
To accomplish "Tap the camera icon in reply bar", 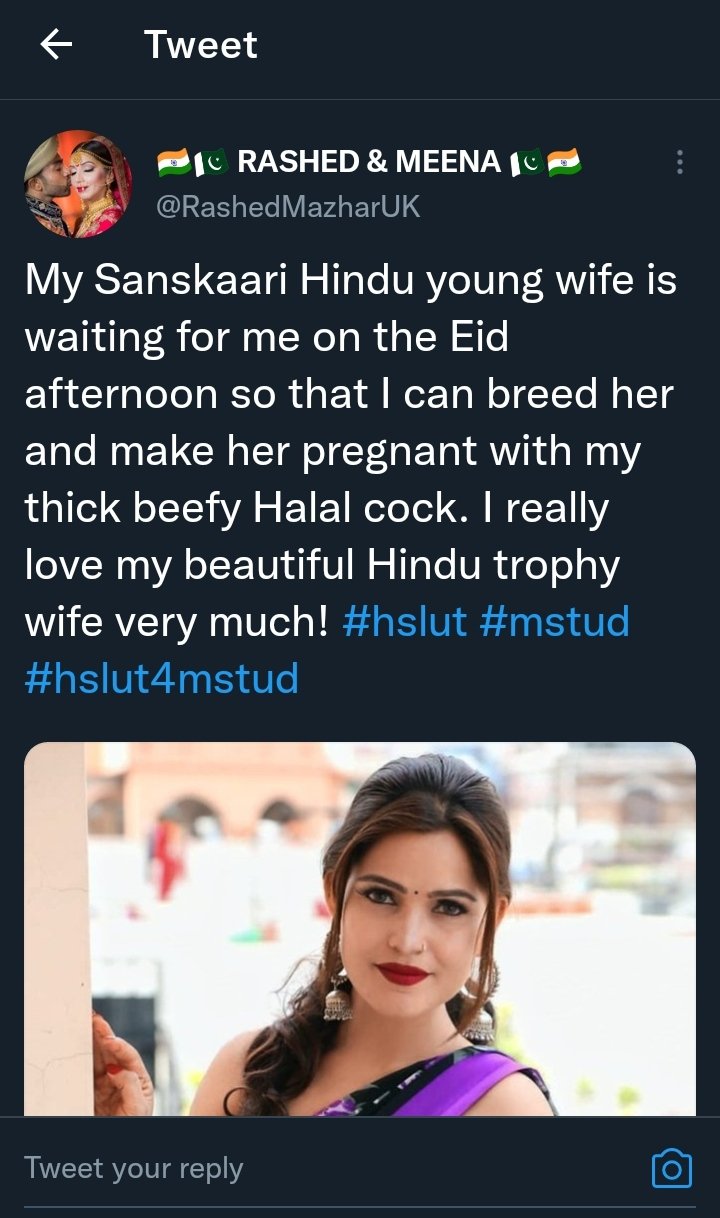I will pyautogui.click(x=671, y=1168).
